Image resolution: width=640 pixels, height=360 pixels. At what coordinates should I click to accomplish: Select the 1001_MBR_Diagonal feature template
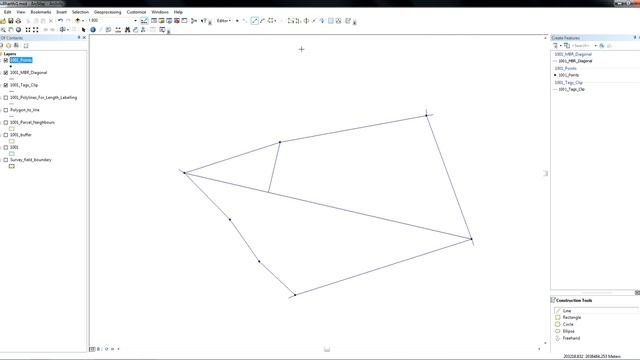(575, 61)
